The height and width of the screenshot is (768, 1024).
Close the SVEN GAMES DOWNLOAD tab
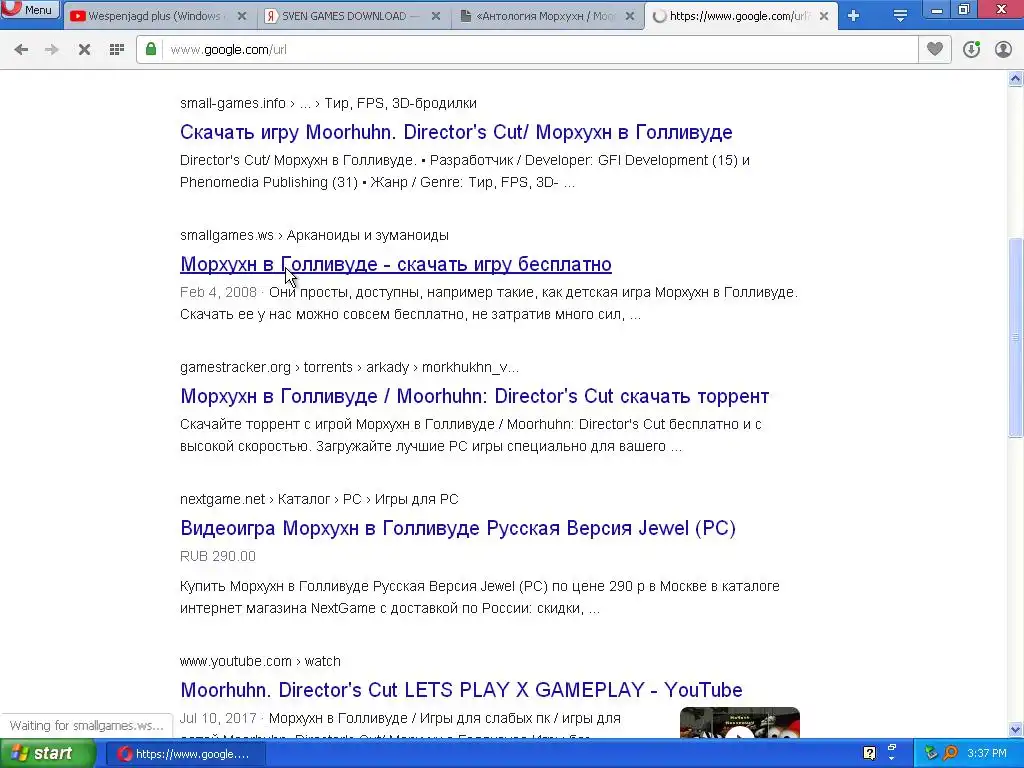436,16
